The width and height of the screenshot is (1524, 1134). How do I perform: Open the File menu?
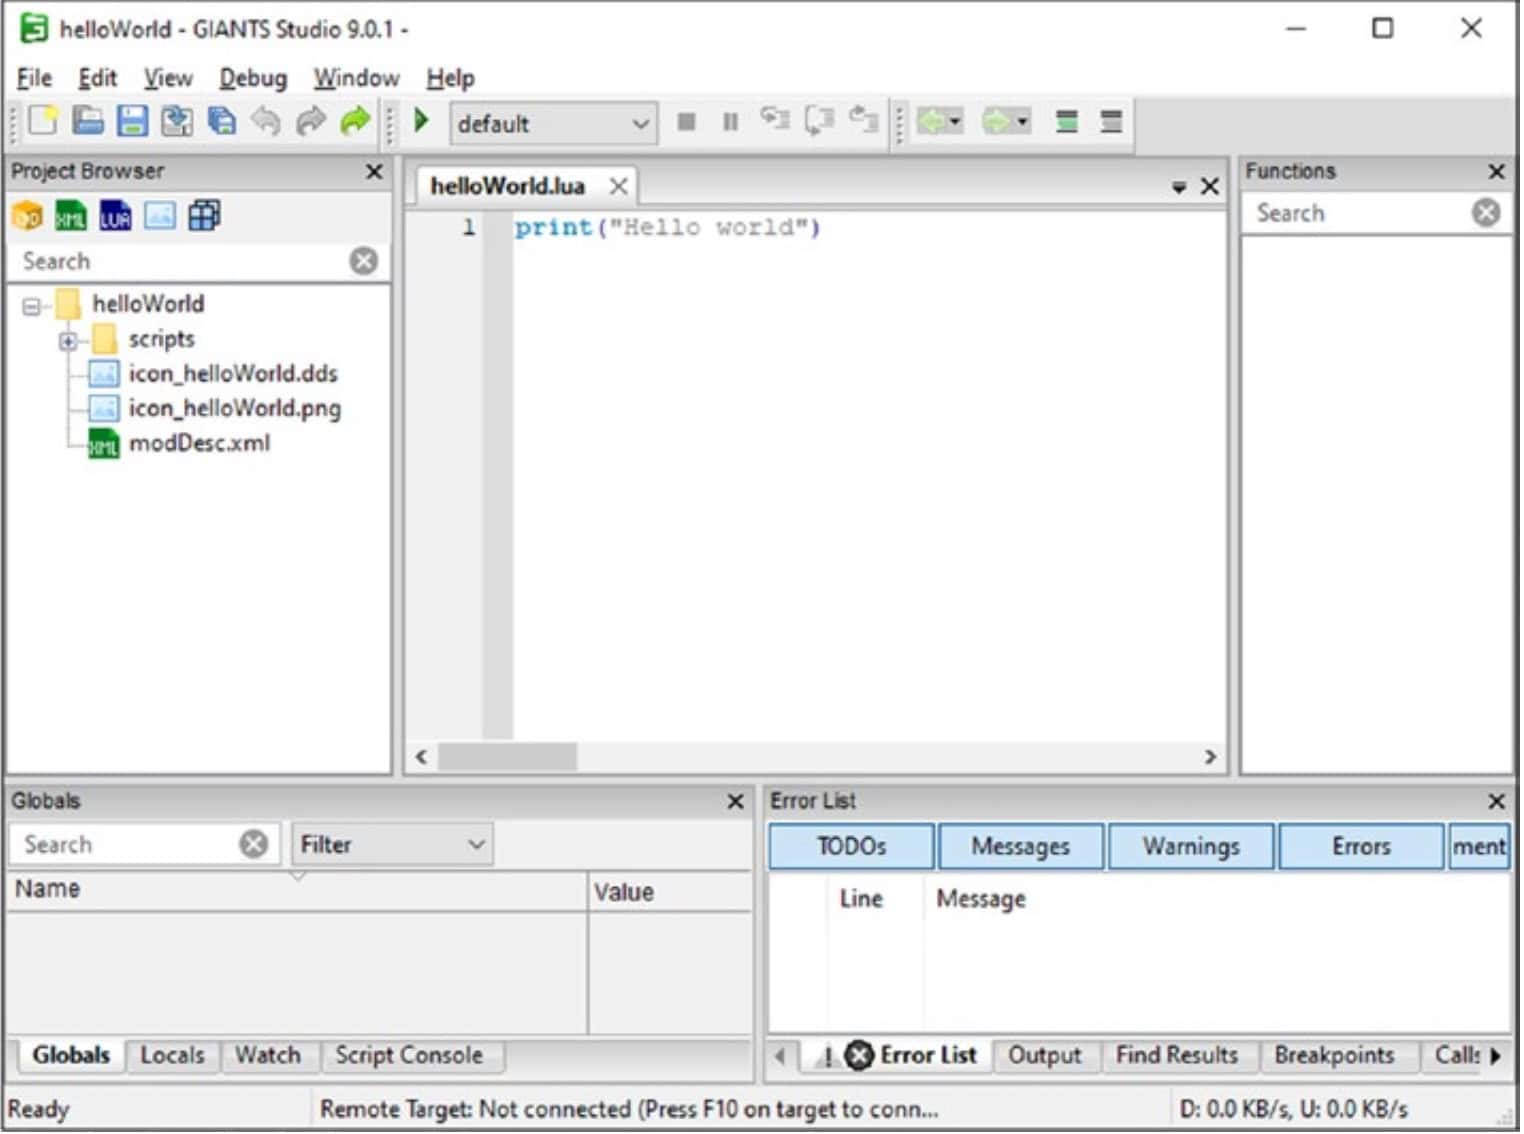35,78
